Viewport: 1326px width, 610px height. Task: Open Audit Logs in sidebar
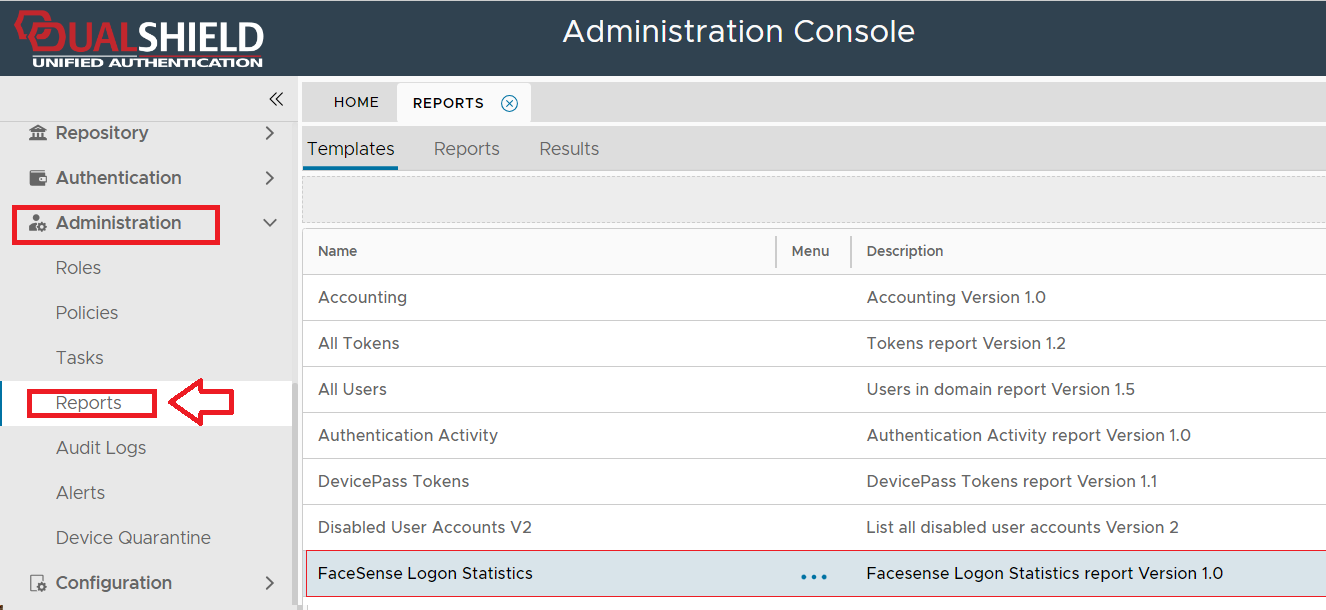click(101, 448)
